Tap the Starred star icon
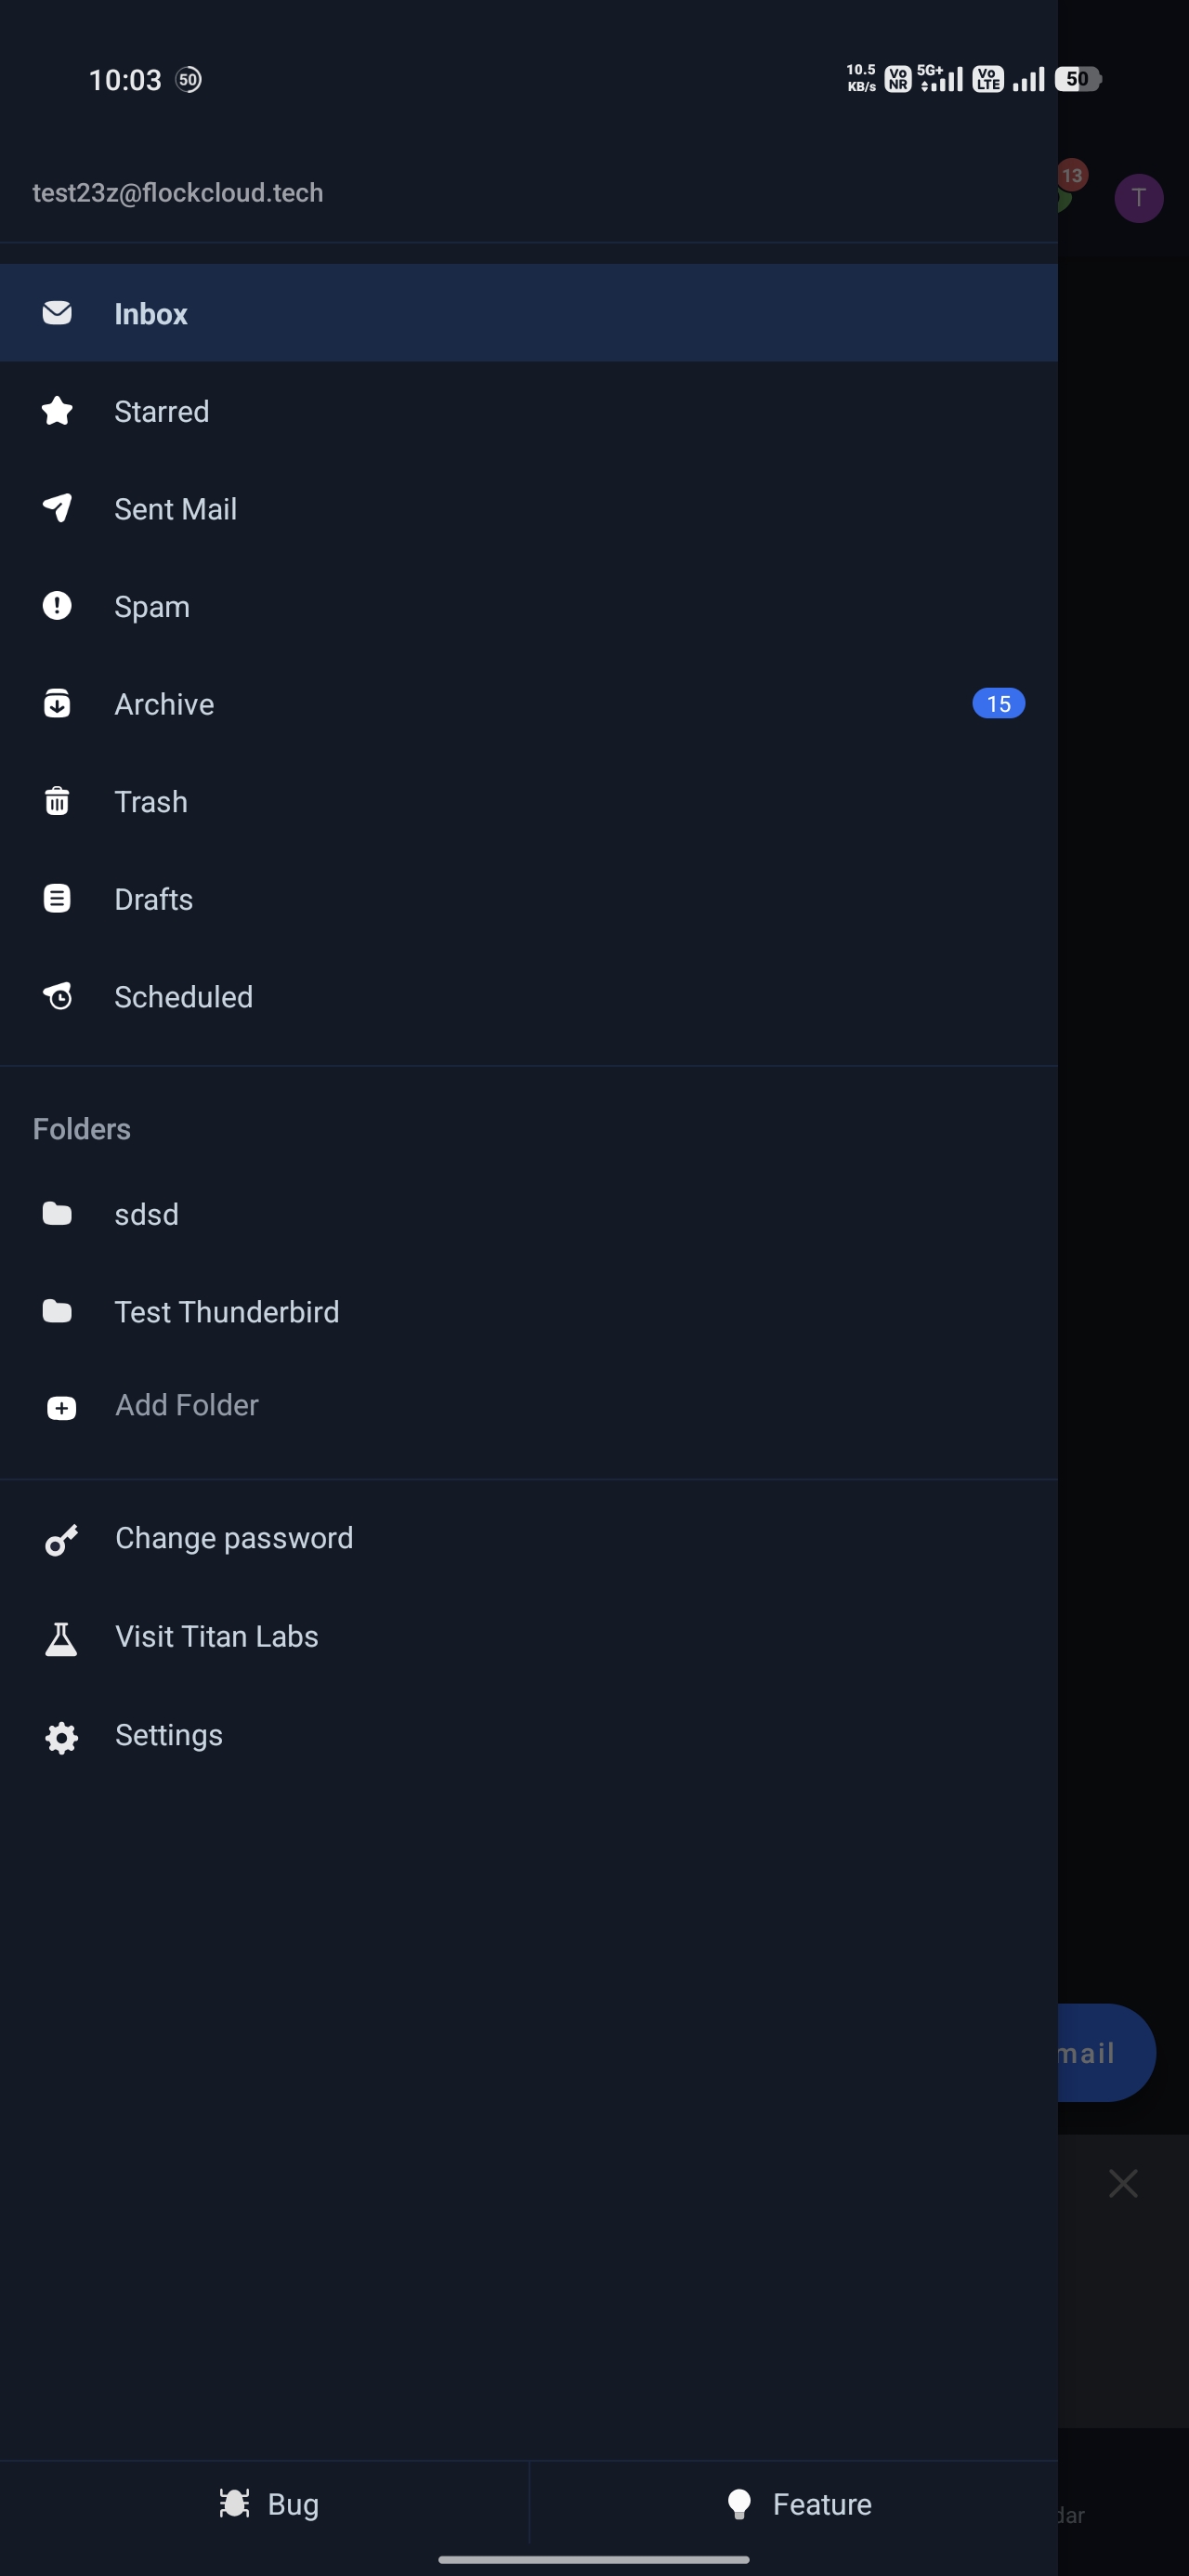The height and width of the screenshot is (2576, 1189). (57, 411)
